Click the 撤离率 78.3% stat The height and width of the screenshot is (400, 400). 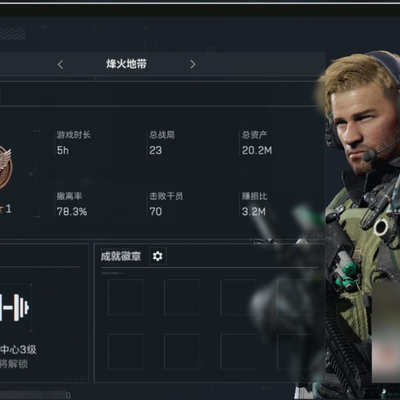(72, 204)
